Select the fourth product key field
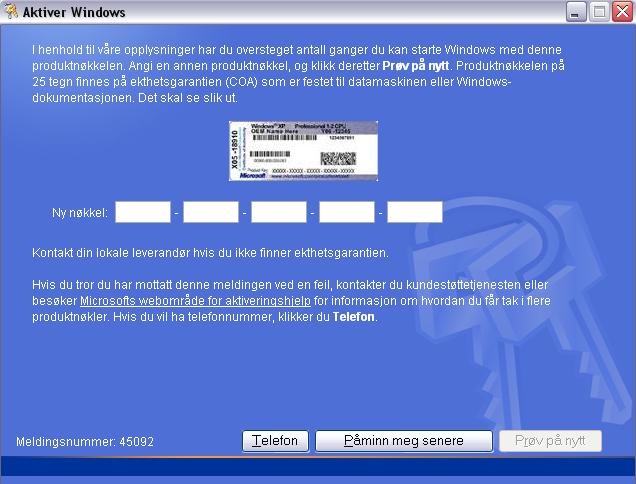The height and width of the screenshot is (484, 636). coord(347,212)
